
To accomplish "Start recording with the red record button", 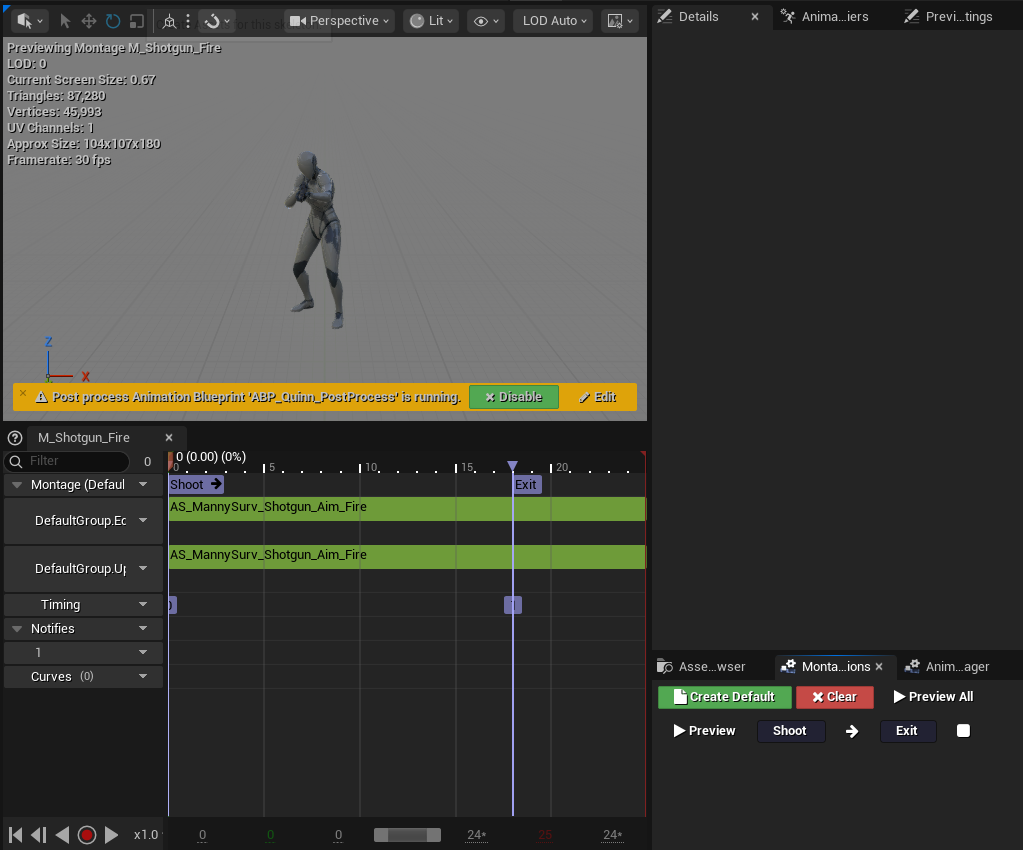I will pos(87,834).
